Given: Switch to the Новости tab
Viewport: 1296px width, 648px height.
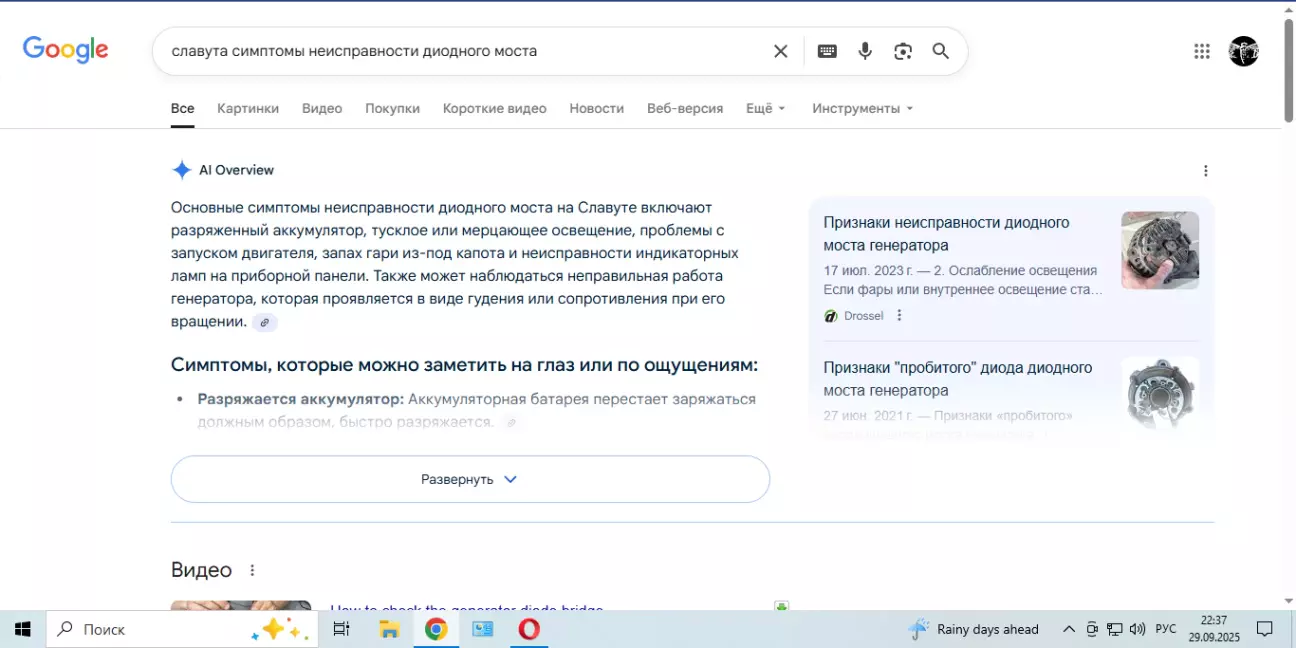Looking at the screenshot, I should [596, 108].
